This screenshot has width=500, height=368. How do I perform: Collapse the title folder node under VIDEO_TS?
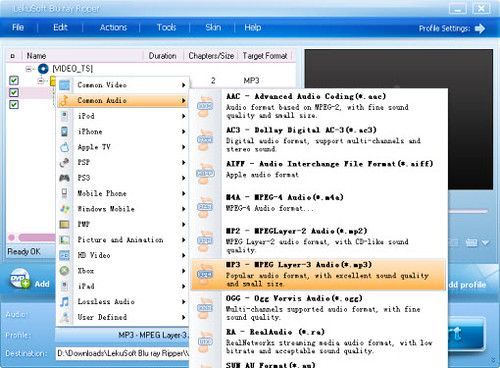(x=41, y=81)
